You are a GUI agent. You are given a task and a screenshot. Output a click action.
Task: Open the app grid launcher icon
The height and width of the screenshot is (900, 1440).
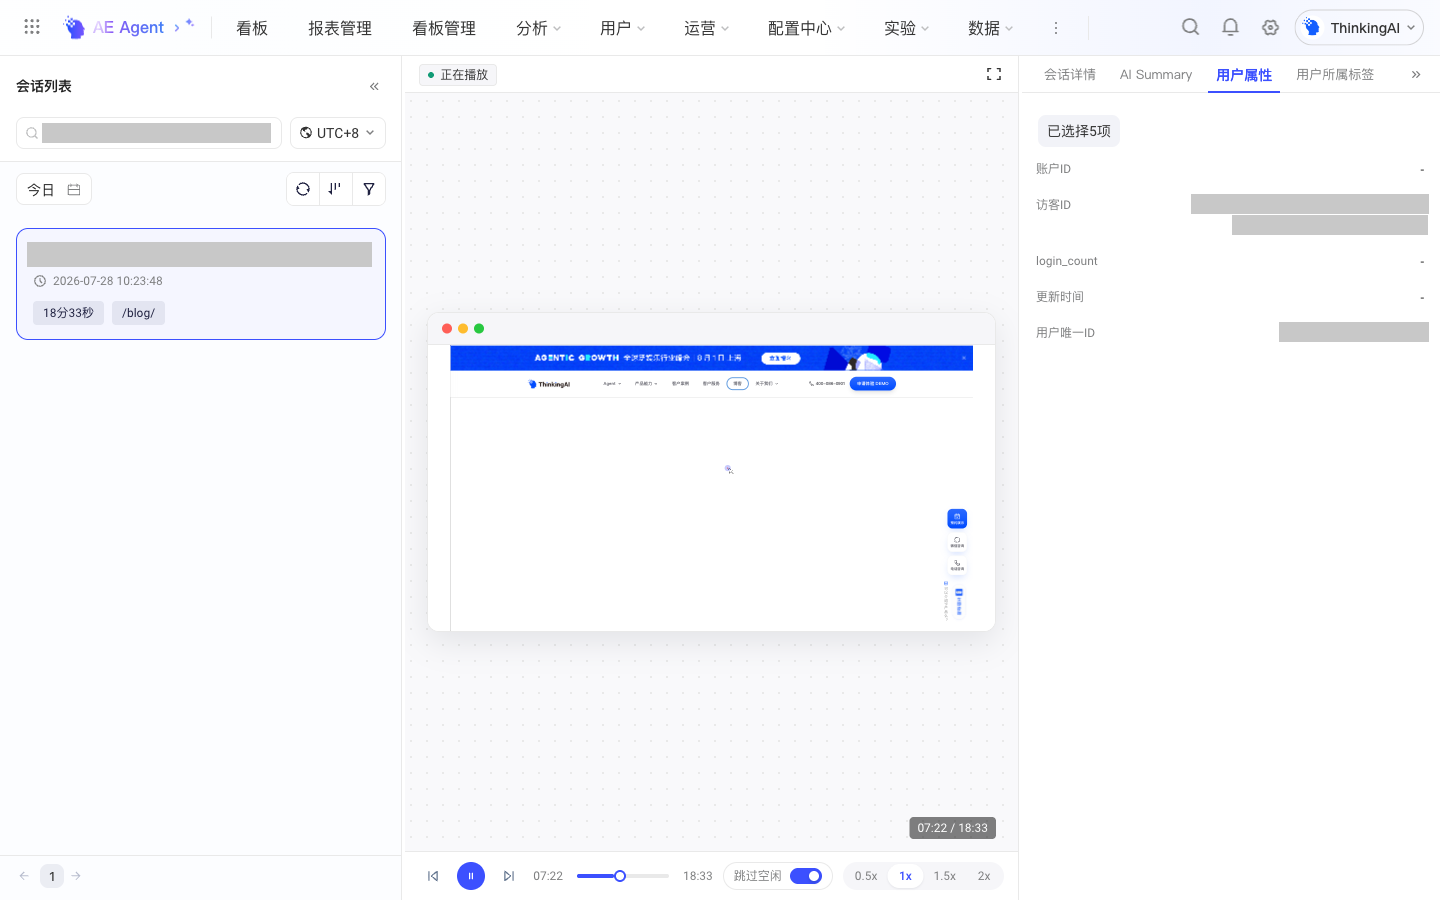(32, 27)
